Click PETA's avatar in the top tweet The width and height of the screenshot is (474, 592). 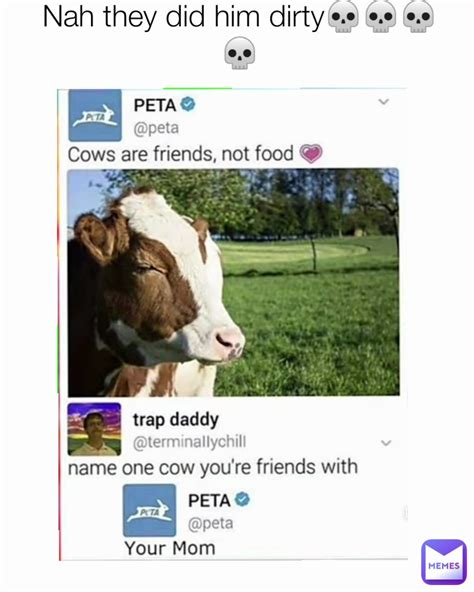click(x=95, y=115)
